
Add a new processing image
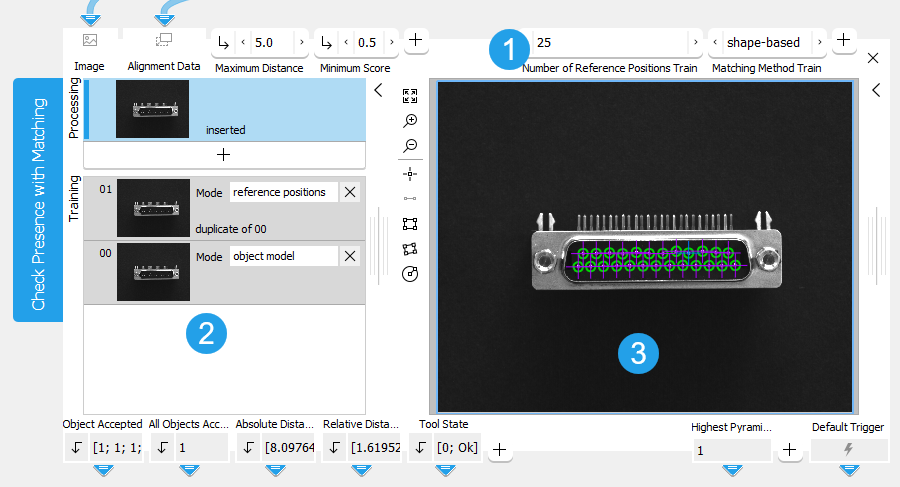pos(224,155)
